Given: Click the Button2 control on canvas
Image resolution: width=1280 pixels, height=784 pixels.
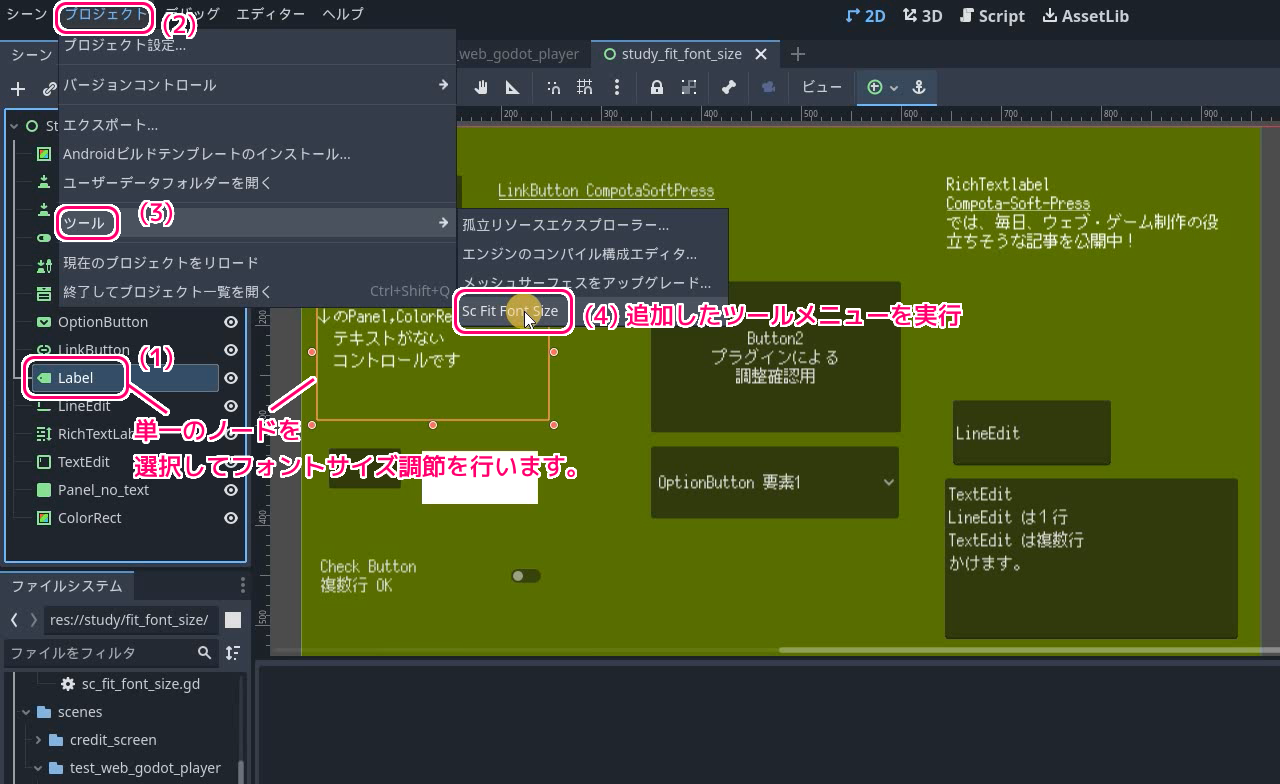Looking at the screenshot, I should tap(775, 357).
